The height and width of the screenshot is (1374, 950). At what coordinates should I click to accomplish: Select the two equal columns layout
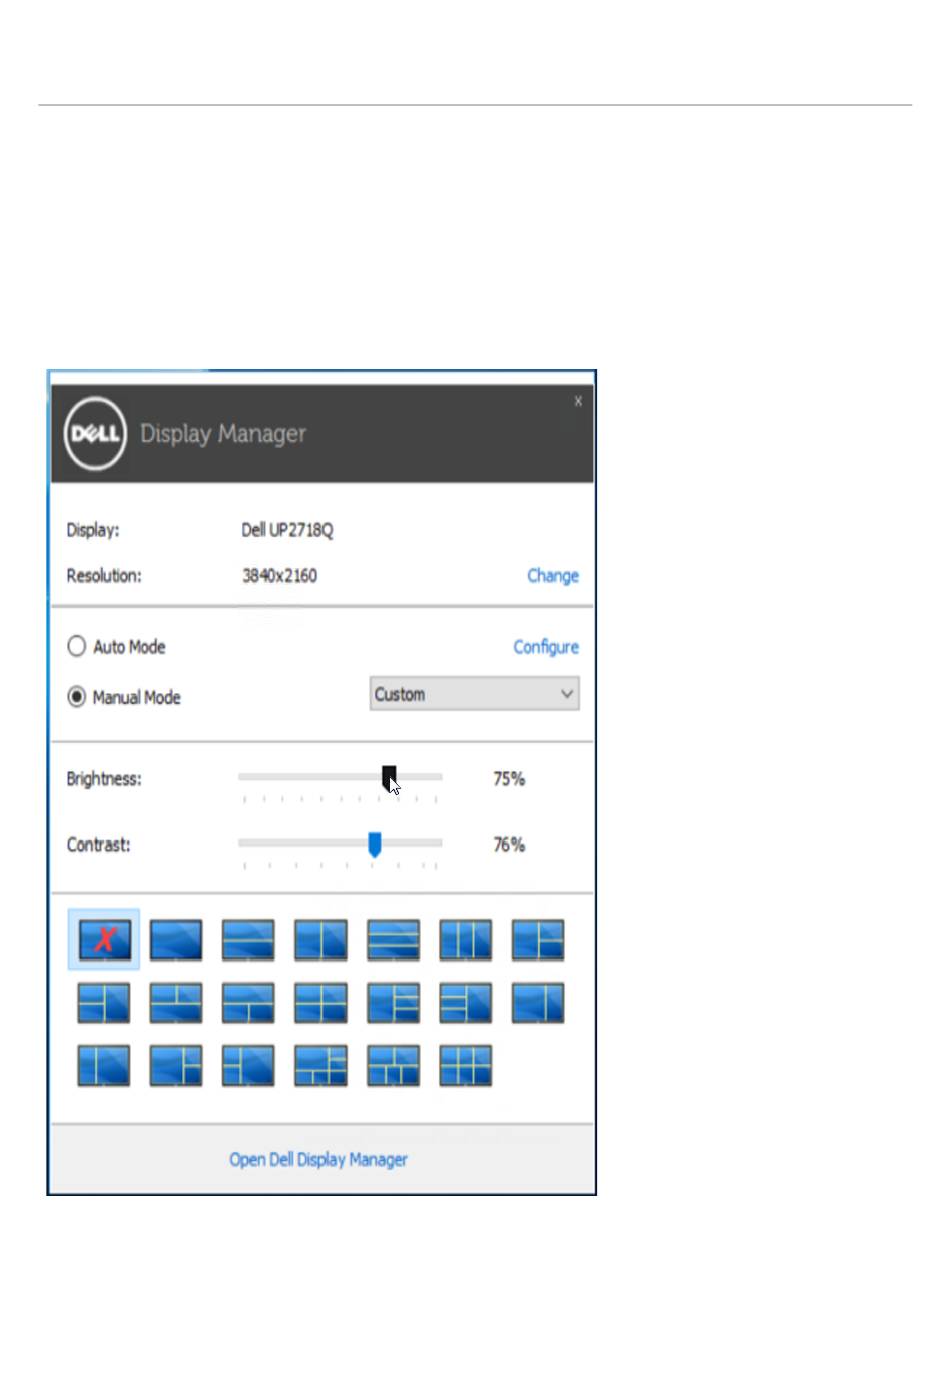(x=321, y=940)
